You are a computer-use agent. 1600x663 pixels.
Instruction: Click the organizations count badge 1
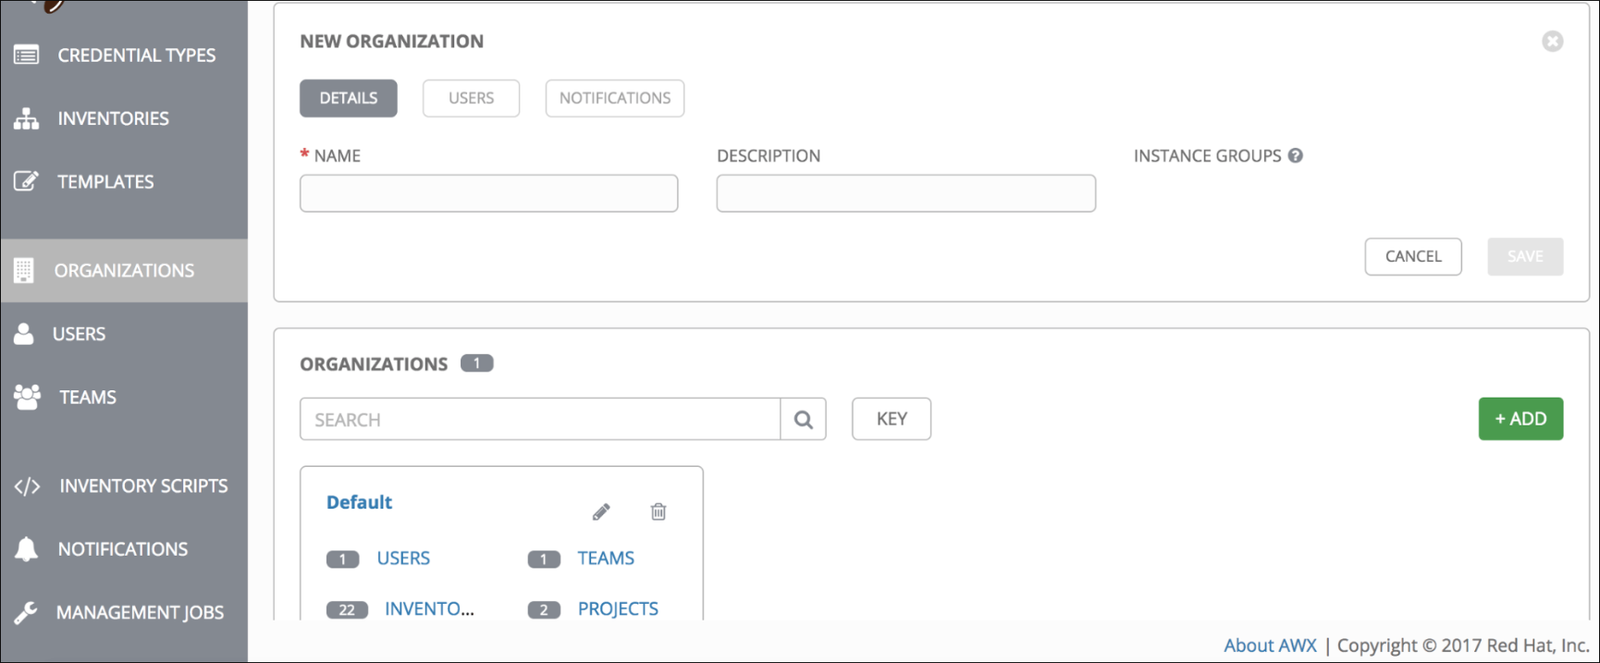coord(477,363)
